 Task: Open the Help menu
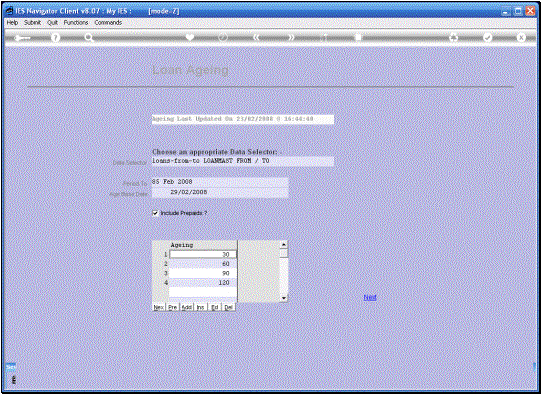[x=12, y=22]
